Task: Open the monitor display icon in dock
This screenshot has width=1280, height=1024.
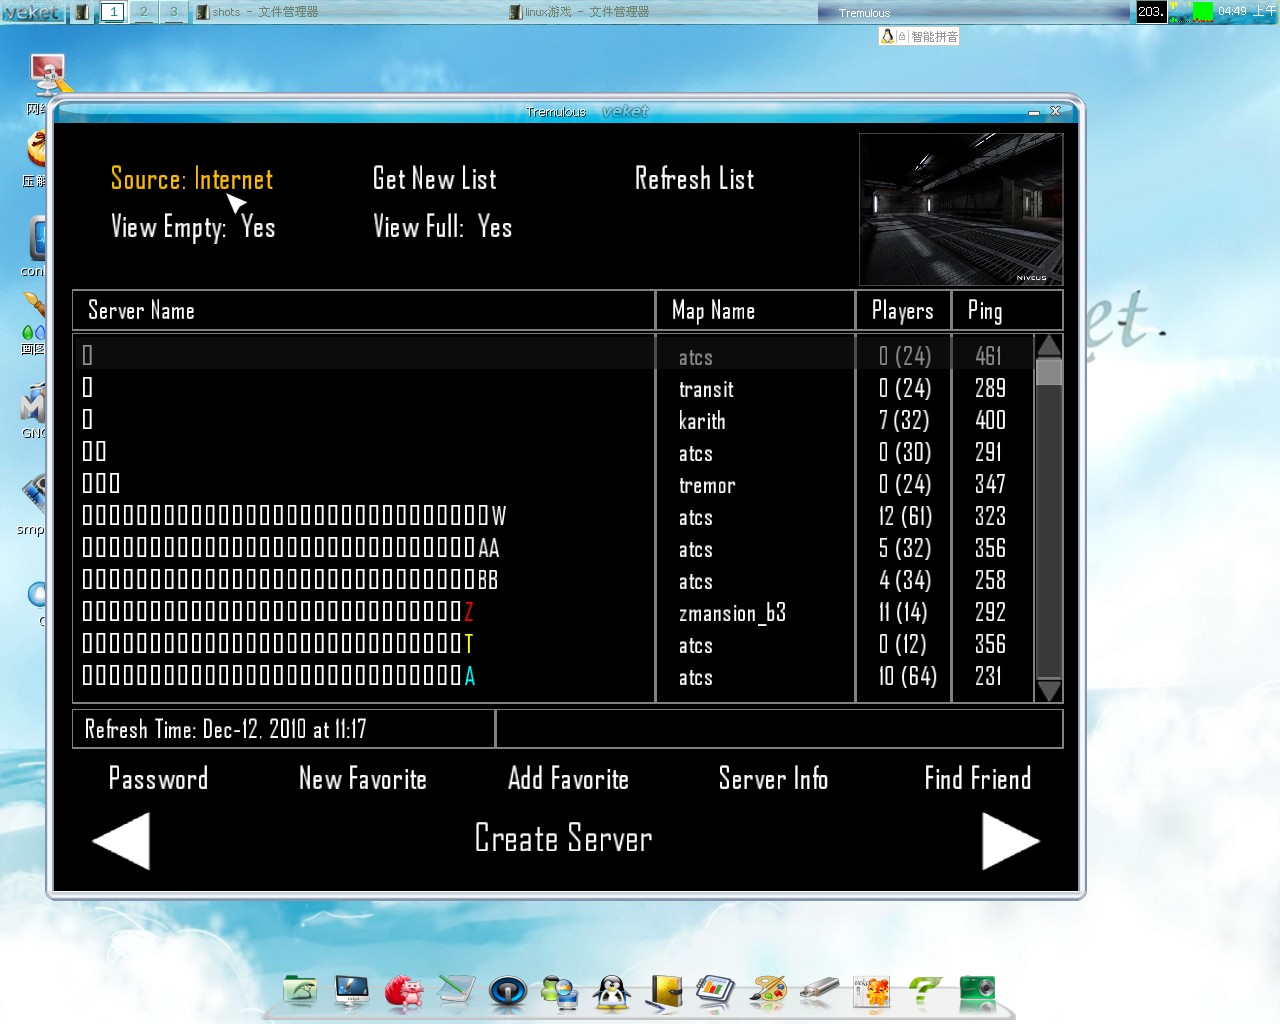Action: 352,991
